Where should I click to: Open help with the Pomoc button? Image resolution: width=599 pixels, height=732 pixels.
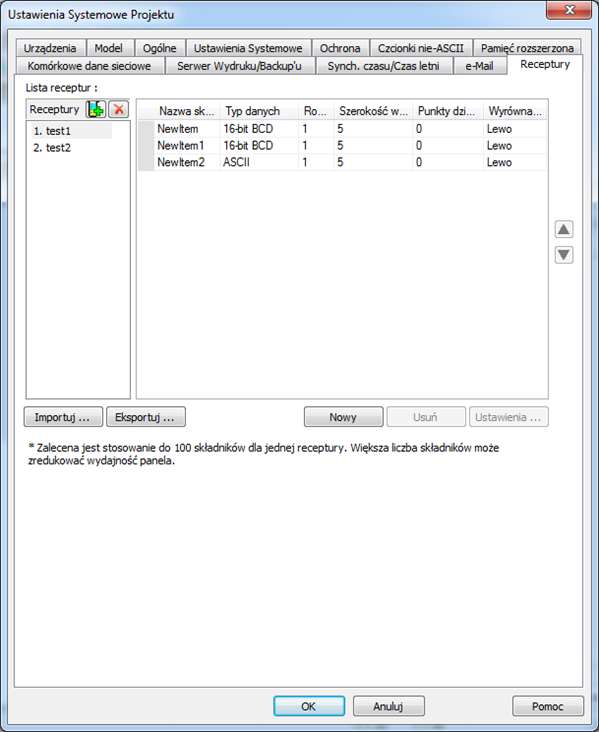pyautogui.click(x=548, y=706)
